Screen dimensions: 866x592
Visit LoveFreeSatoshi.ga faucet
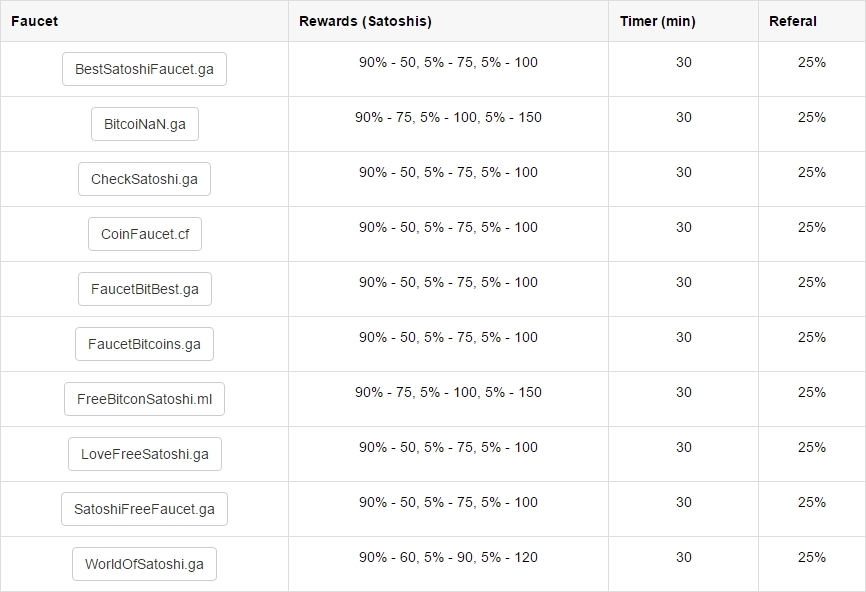[x=145, y=454]
